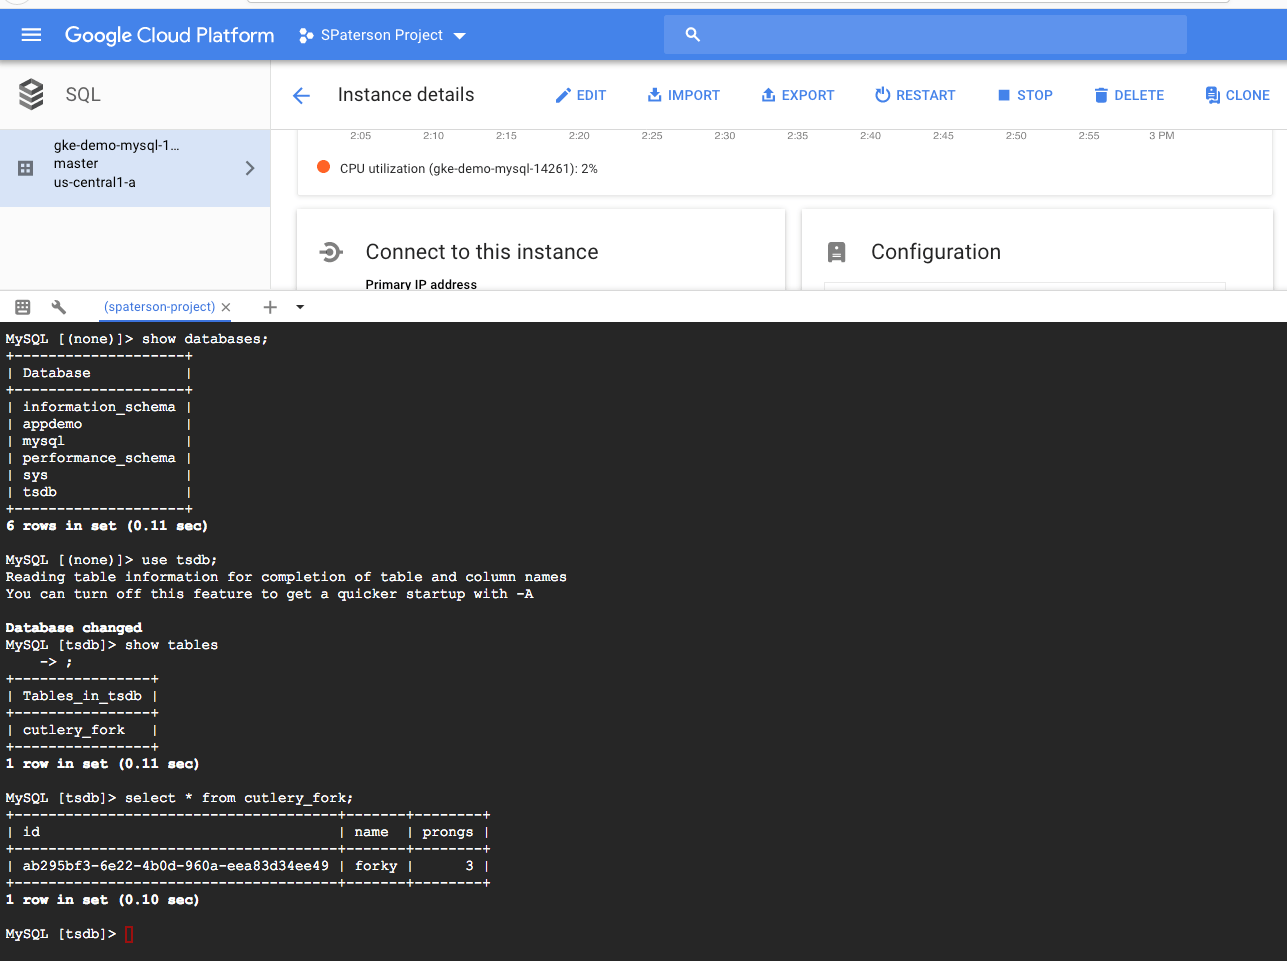Image resolution: width=1287 pixels, height=961 pixels.
Task: Click the STOP instance control
Action: [1024, 95]
